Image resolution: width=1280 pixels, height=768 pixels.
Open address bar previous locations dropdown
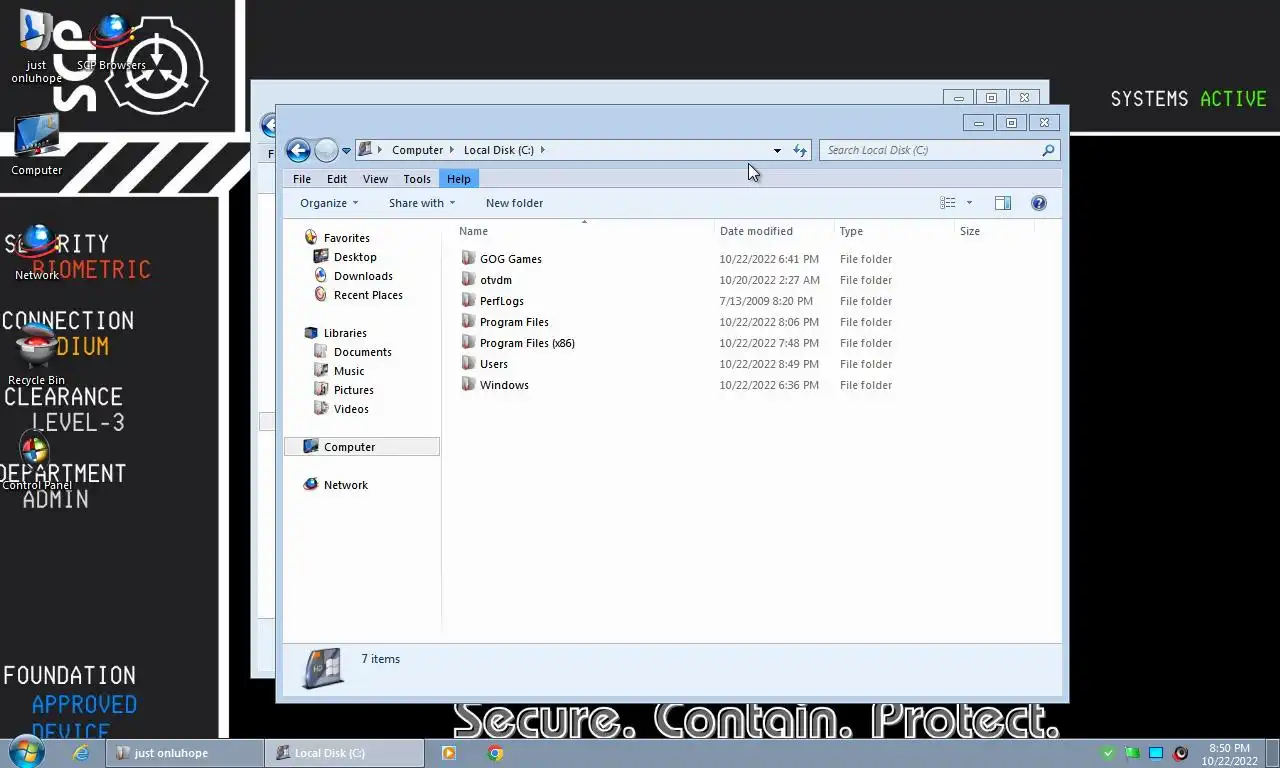[777, 150]
